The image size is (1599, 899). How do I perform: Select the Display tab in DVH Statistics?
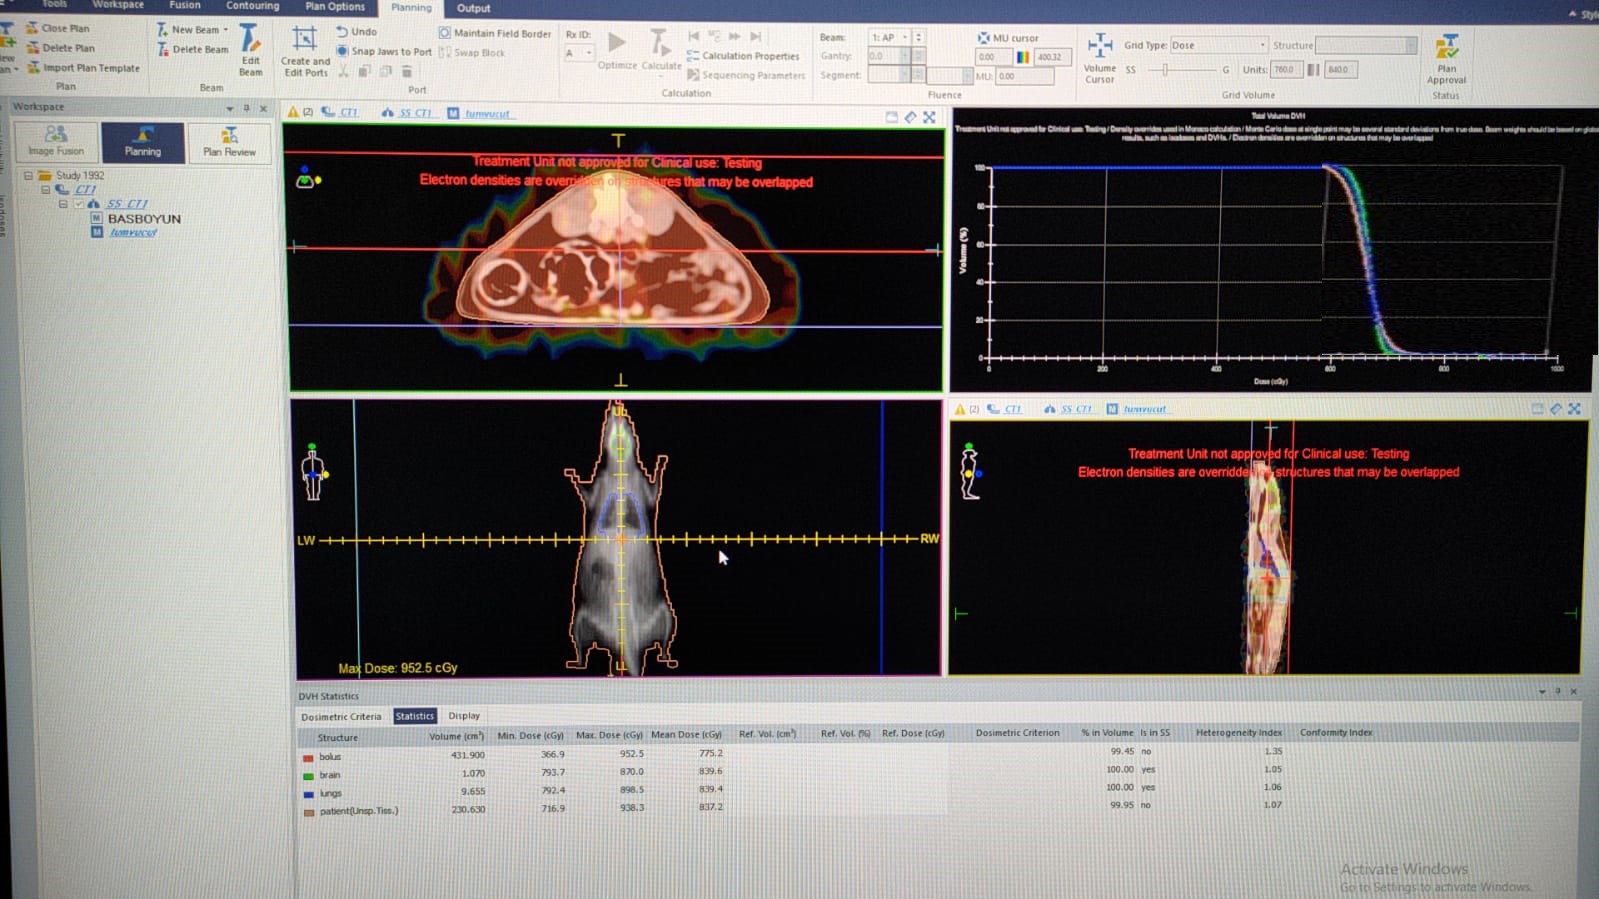click(x=464, y=716)
